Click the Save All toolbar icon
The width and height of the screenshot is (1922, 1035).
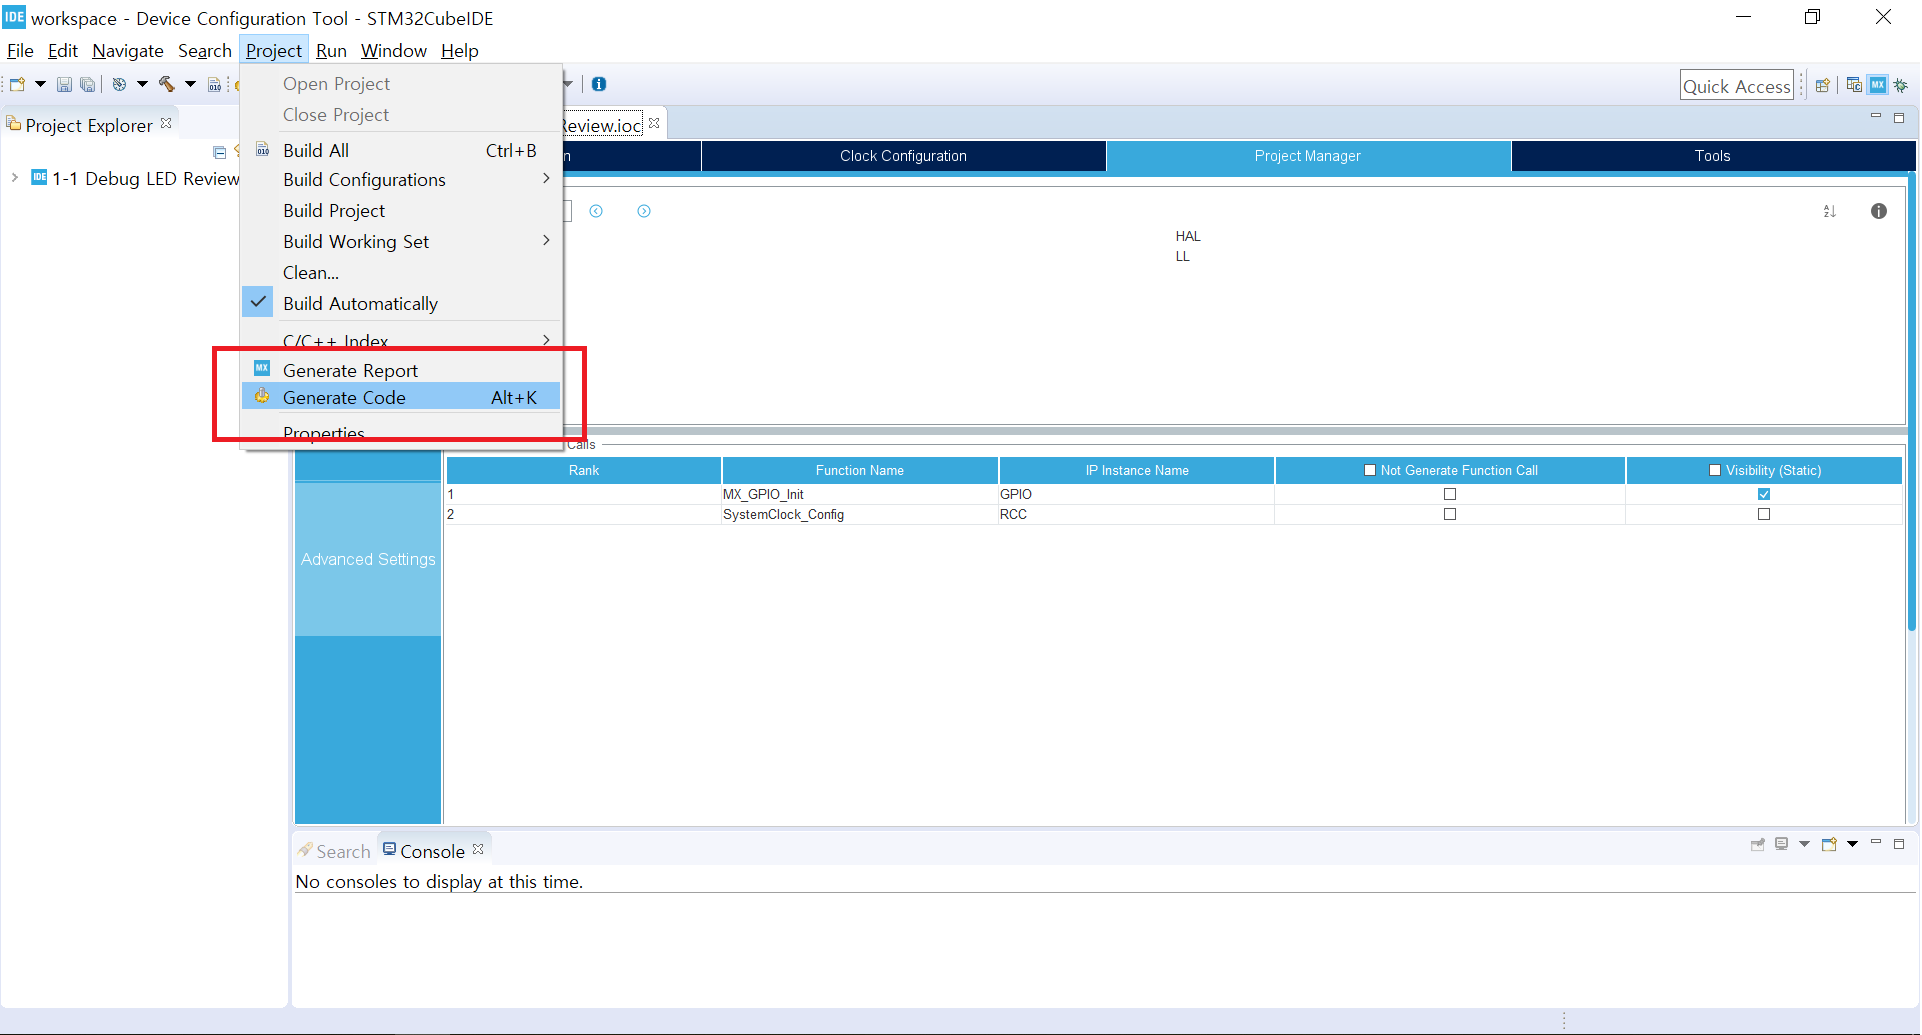point(88,85)
